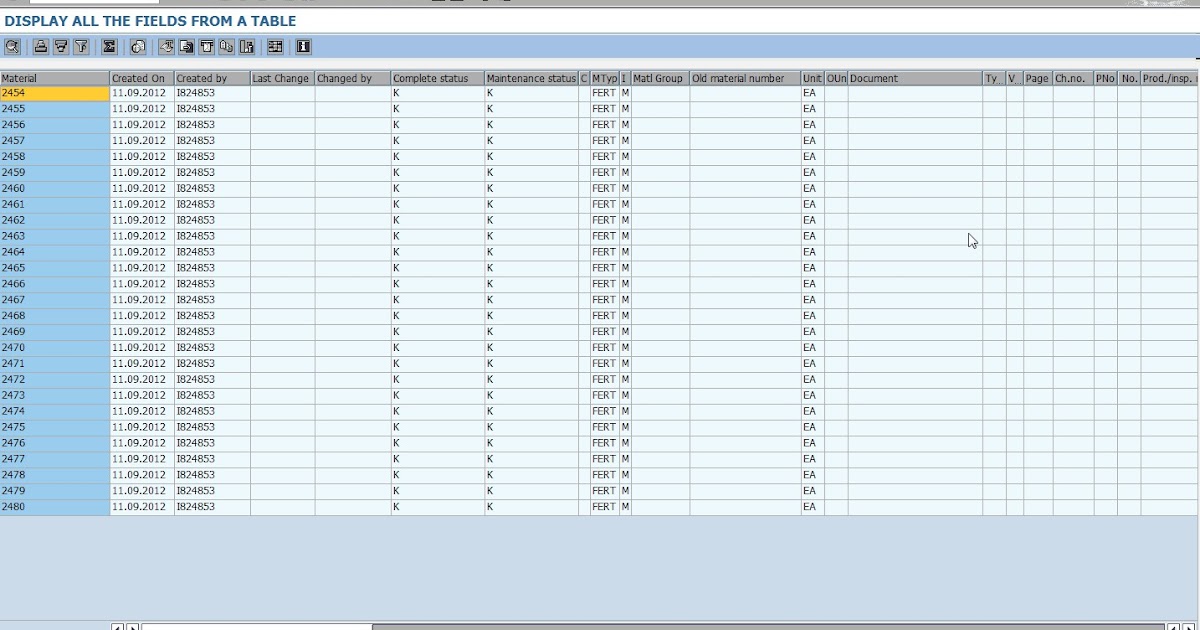Image resolution: width=1200 pixels, height=630 pixels.
Task: Display totals with the sigma icon
Action: tap(111, 46)
